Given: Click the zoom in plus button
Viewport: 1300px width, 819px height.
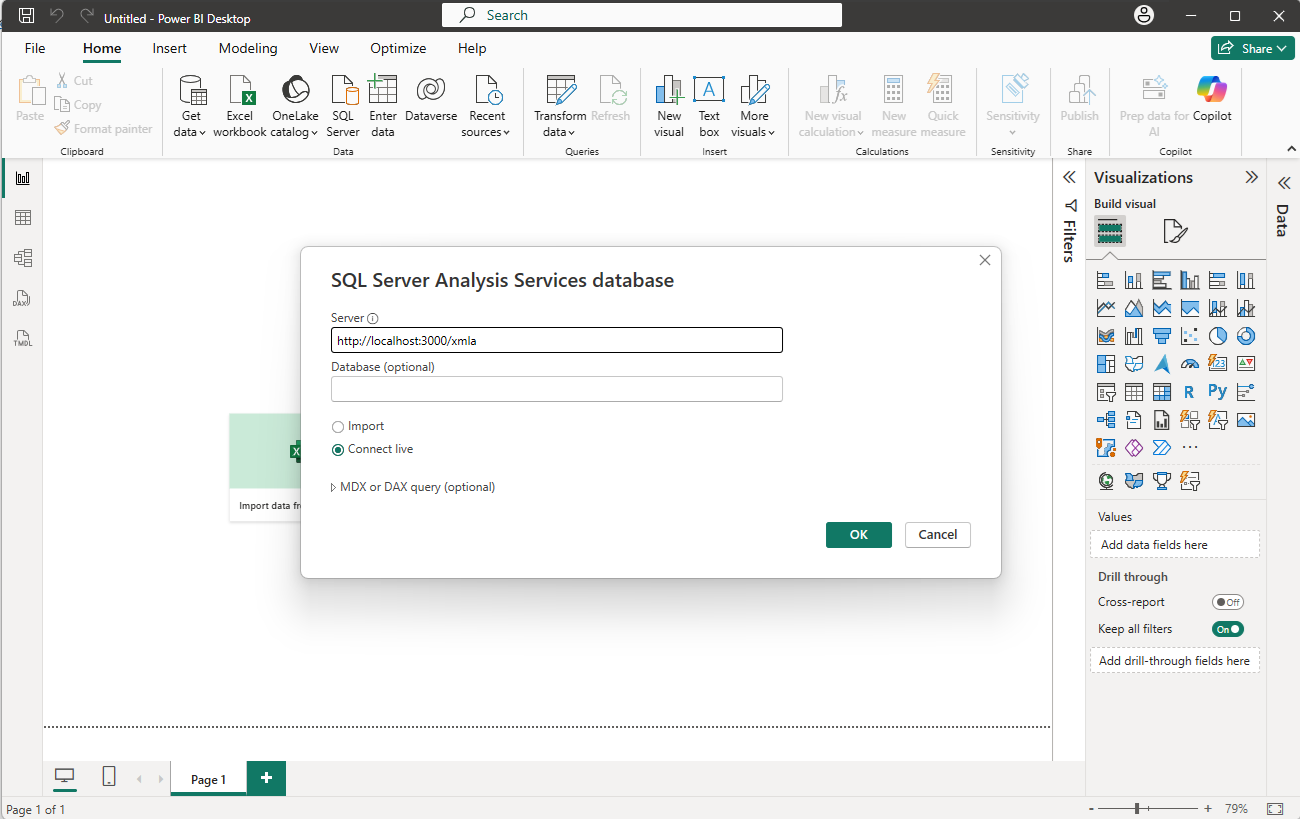Looking at the screenshot, I should (x=1208, y=808).
